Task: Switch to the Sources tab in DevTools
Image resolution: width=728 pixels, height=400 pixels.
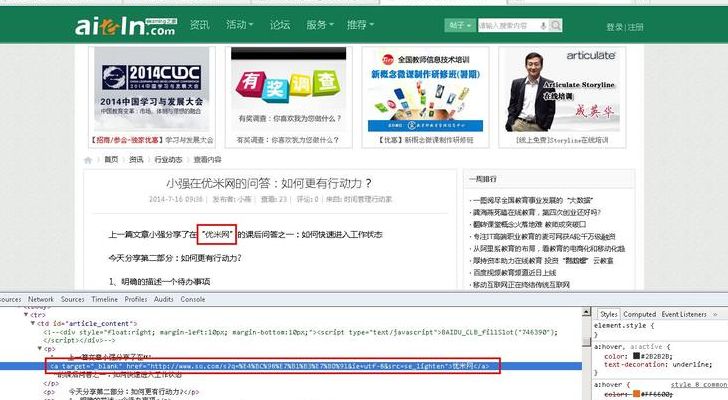Action: [x=72, y=300]
